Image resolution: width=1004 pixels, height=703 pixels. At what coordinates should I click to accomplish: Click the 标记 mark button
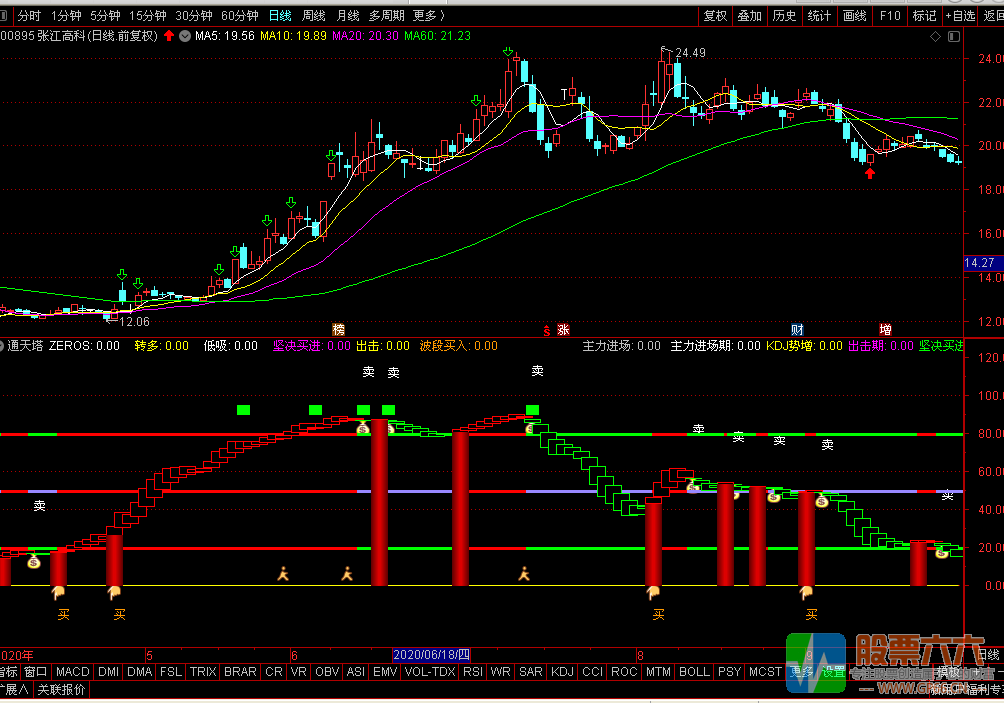pyautogui.click(x=924, y=16)
